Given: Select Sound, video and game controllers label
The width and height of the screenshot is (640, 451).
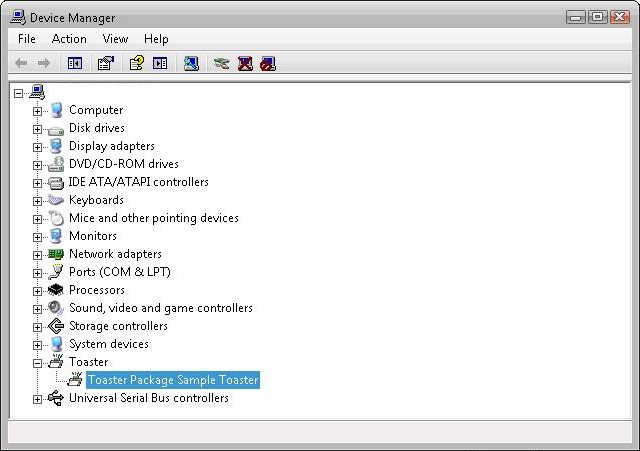Looking at the screenshot, I should pyautogui.click(x=161, y=308).
